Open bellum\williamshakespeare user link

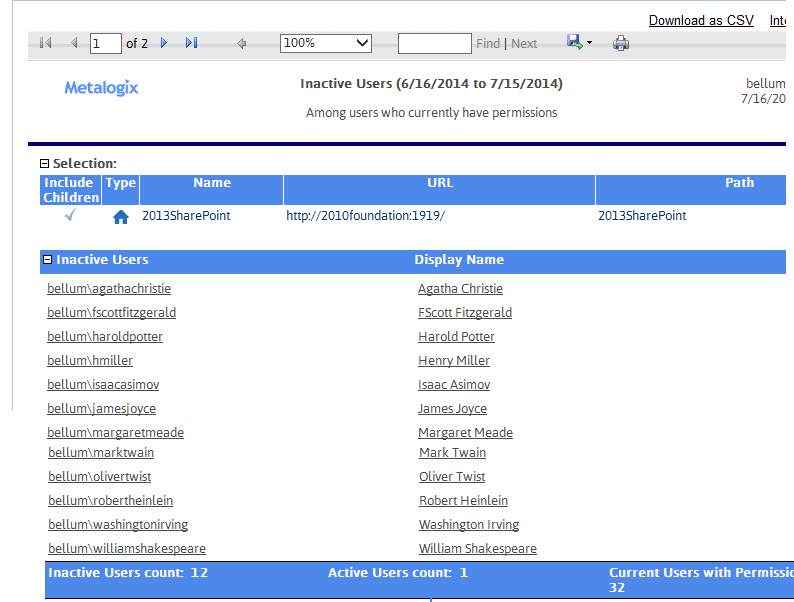127,549
